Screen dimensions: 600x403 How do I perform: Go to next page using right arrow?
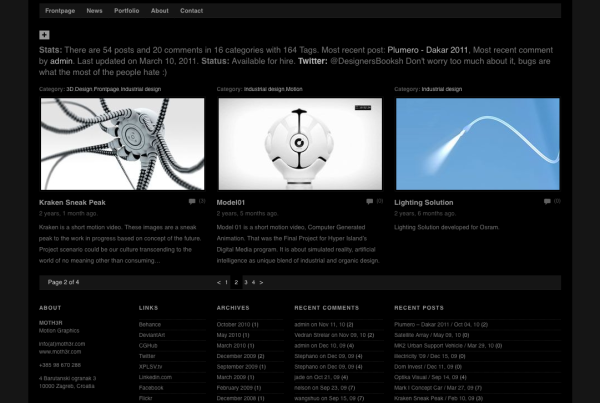click(261, 283)
